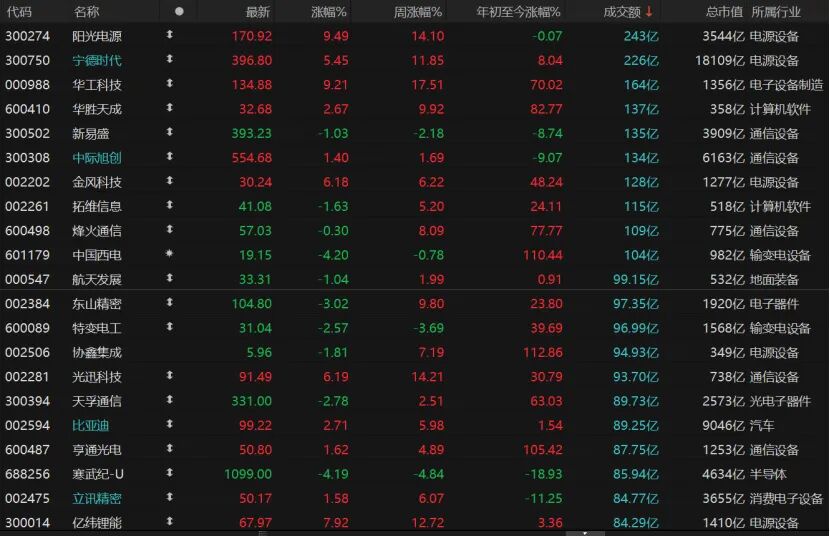Open the 中际旭创 stock link
830x536 pixels.
(x=98, y=158)
